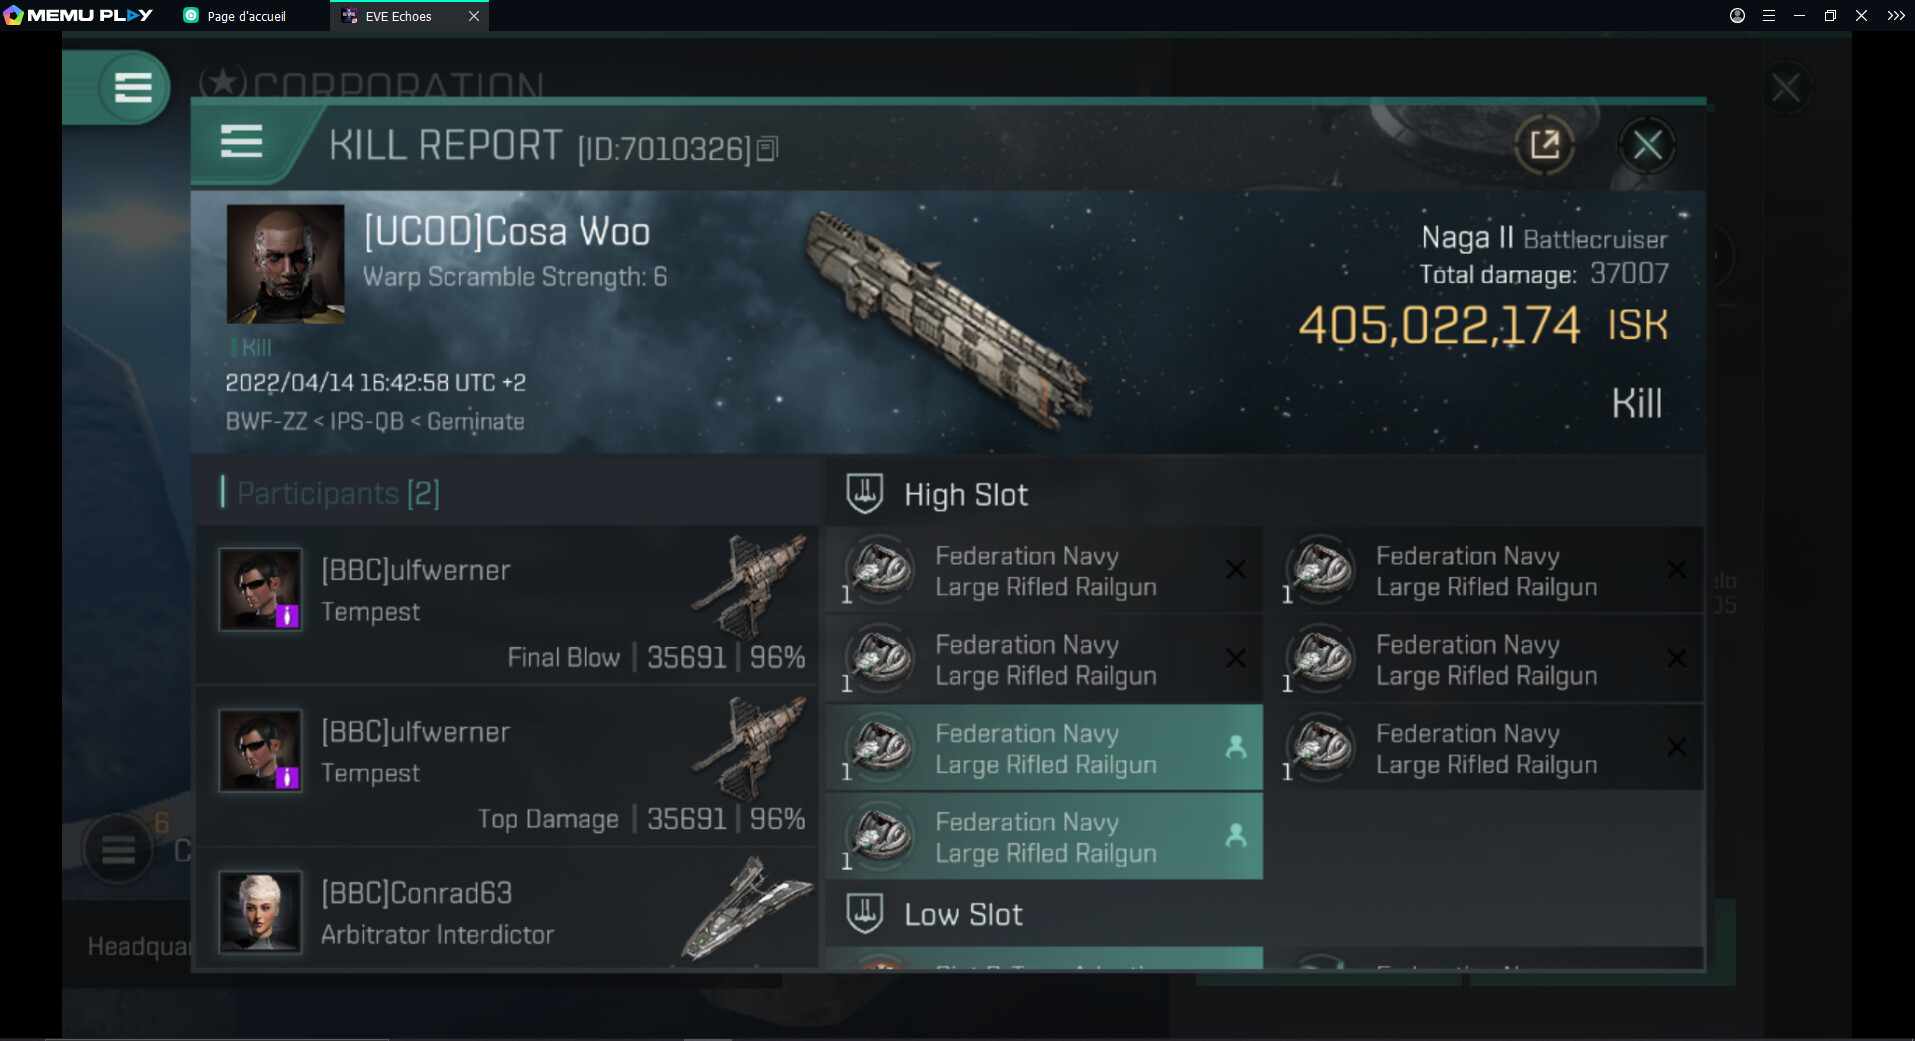Image resolution: width=1915 pixels, height=1041 pixels.
Task: Open Cosa Woo's character portrait
Action: click(285, 264)
